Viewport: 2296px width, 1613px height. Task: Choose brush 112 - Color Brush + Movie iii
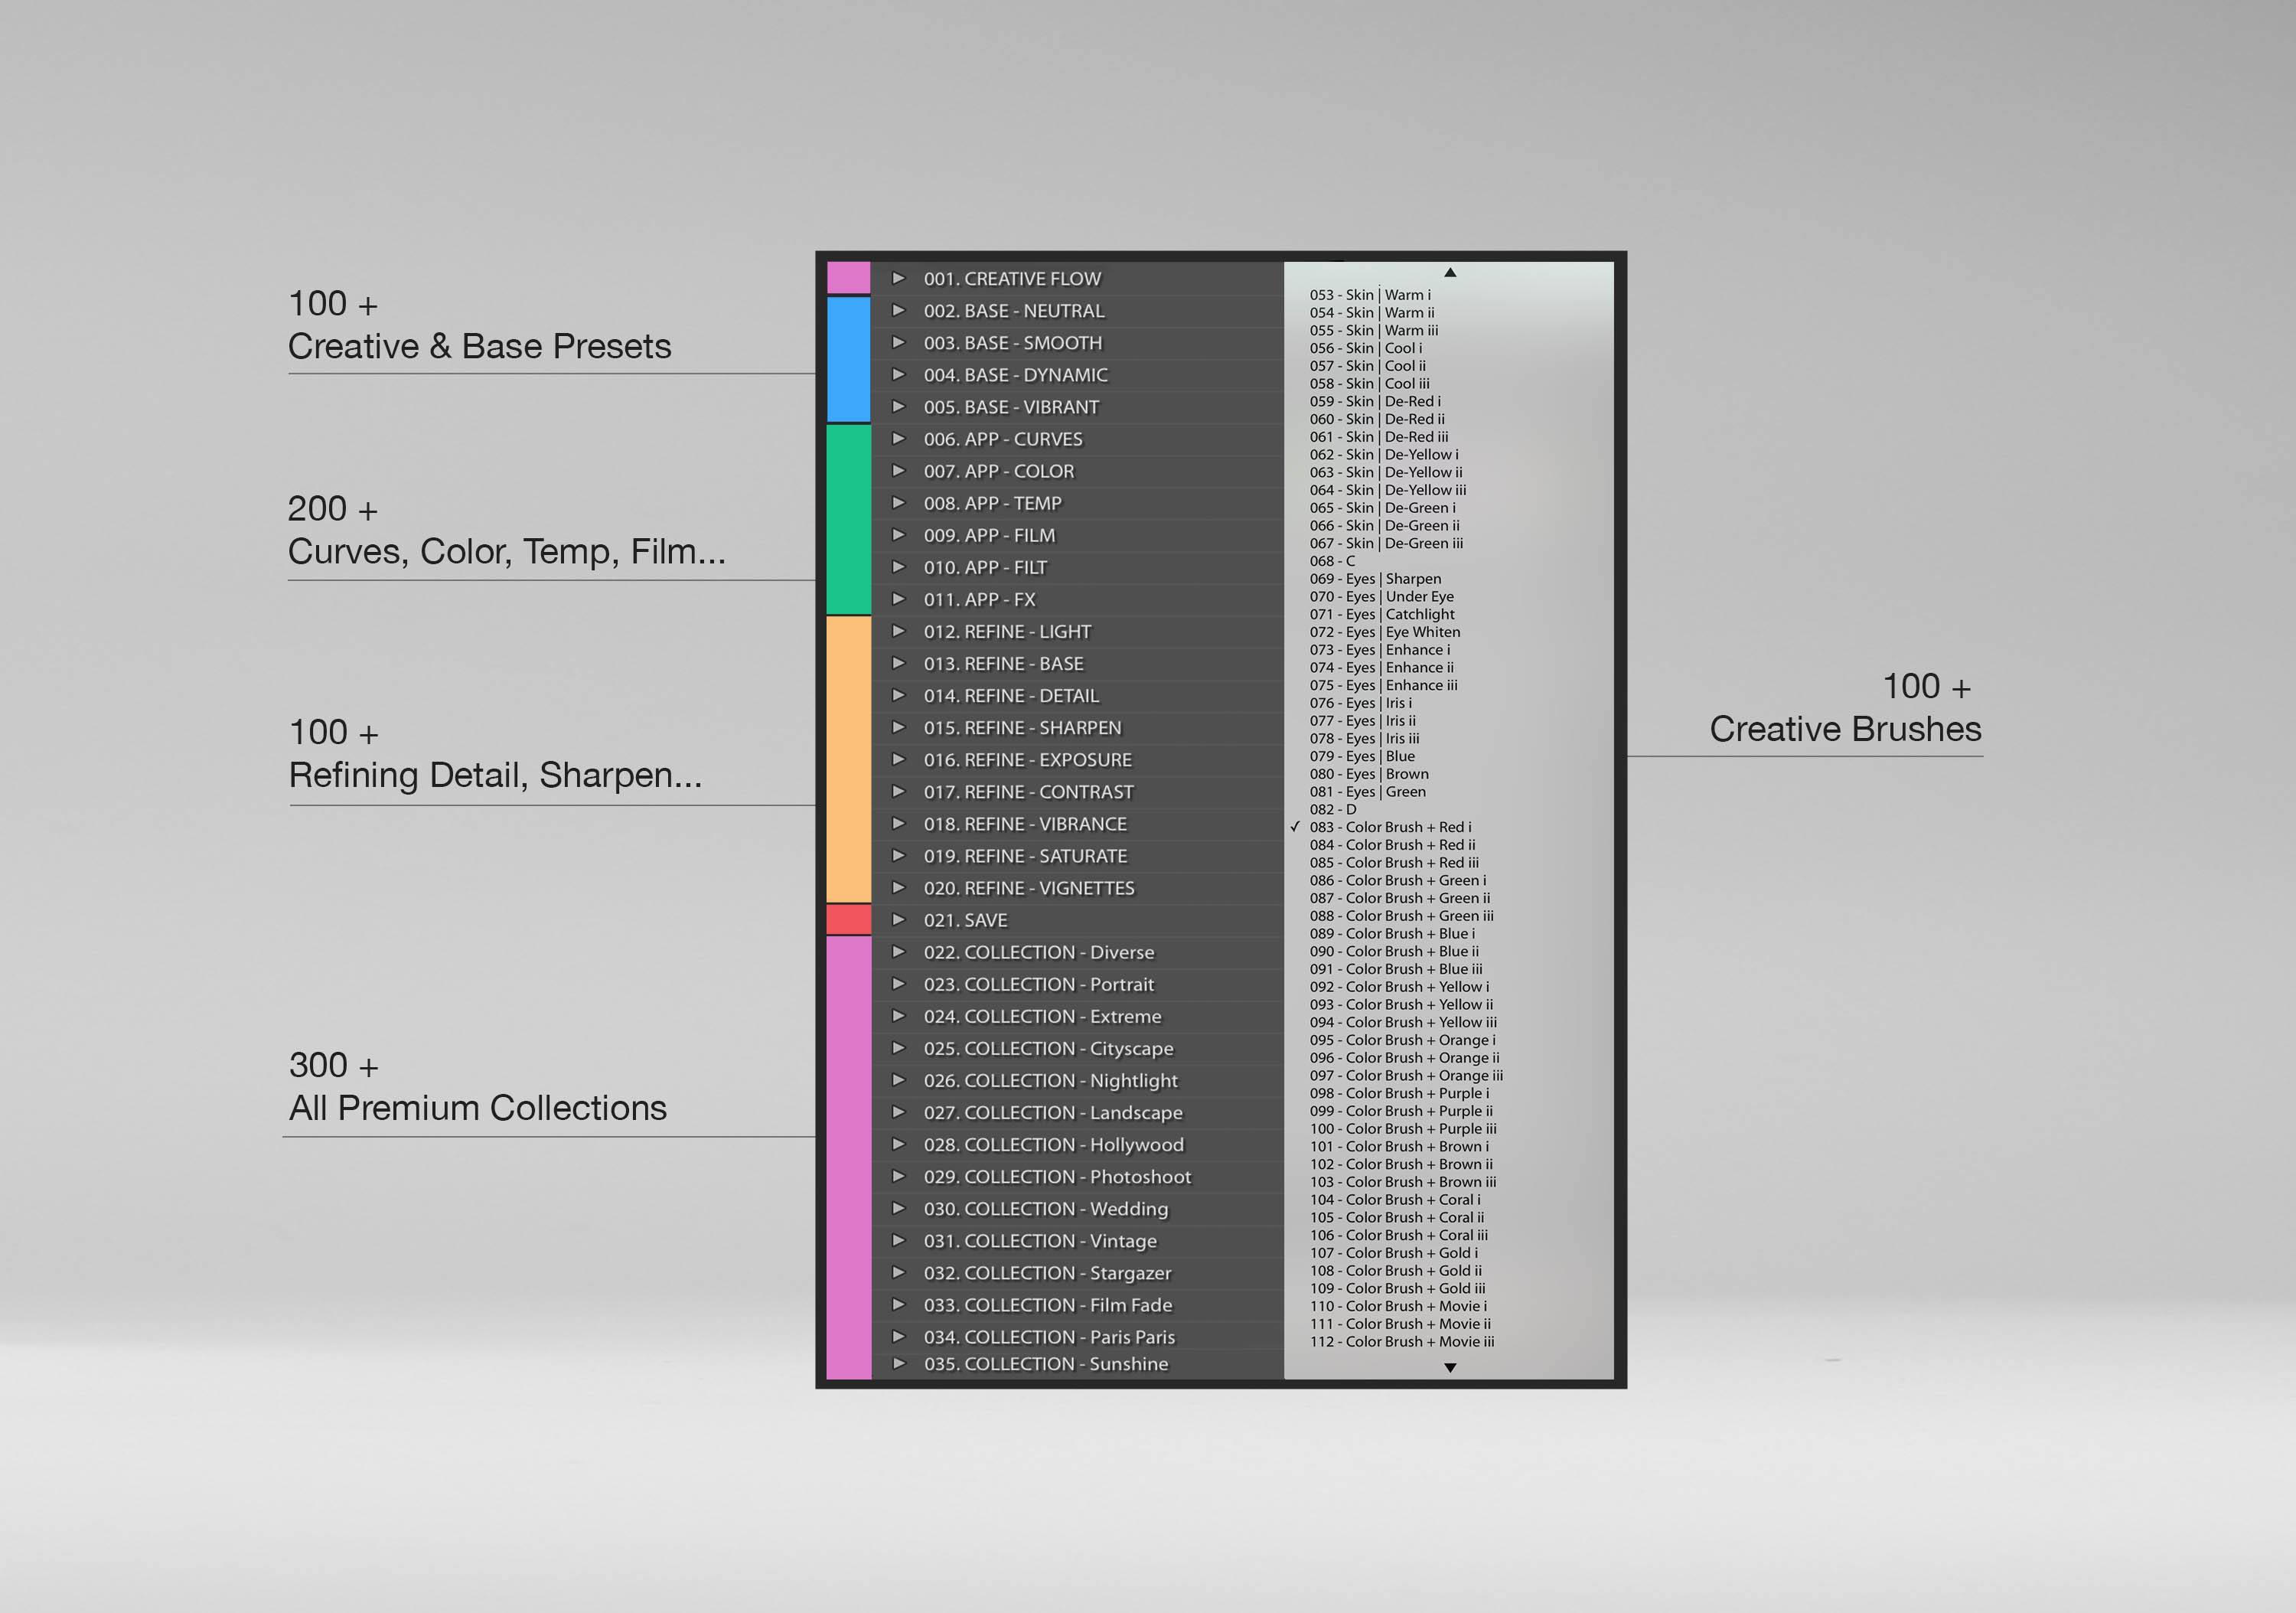[1402, 1341]
